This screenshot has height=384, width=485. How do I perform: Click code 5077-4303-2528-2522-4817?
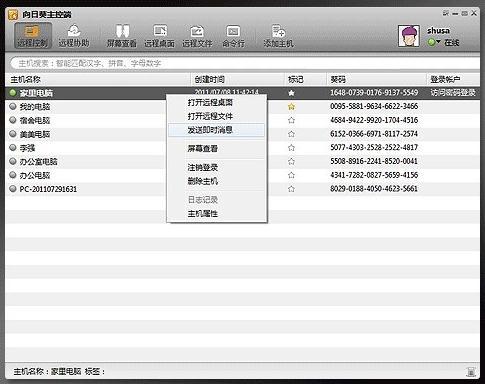(x=374, y=147)
